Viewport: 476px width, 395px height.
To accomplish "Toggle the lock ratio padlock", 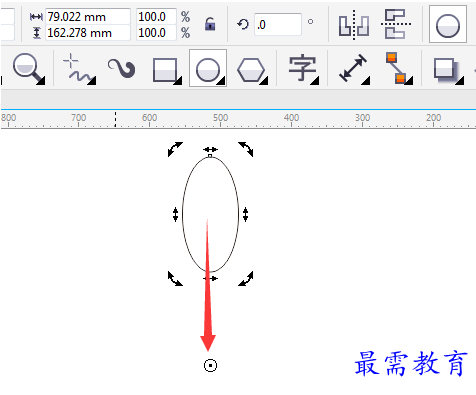I will (x=210, y=24).
